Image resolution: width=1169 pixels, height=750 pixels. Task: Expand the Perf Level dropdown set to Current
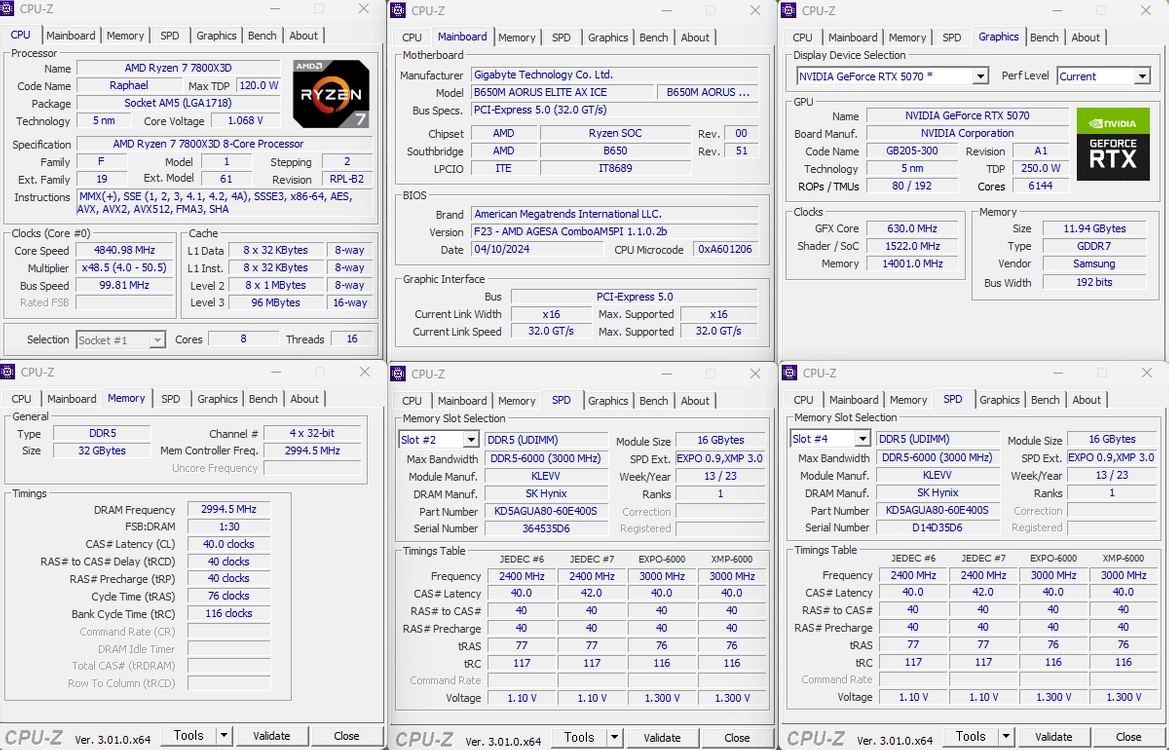coord(1103,76)
